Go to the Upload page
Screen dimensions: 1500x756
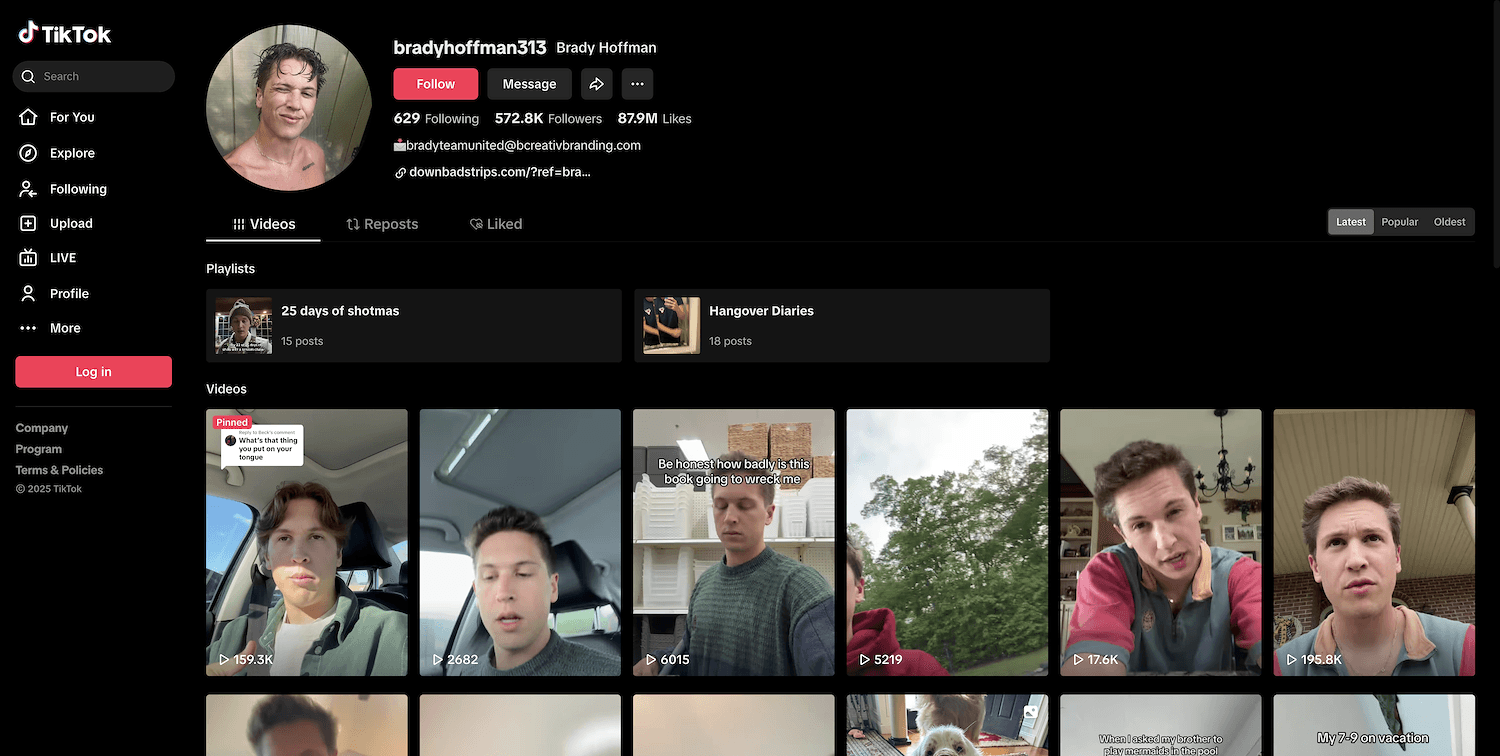pyautogui.click(x=70, y=224)
